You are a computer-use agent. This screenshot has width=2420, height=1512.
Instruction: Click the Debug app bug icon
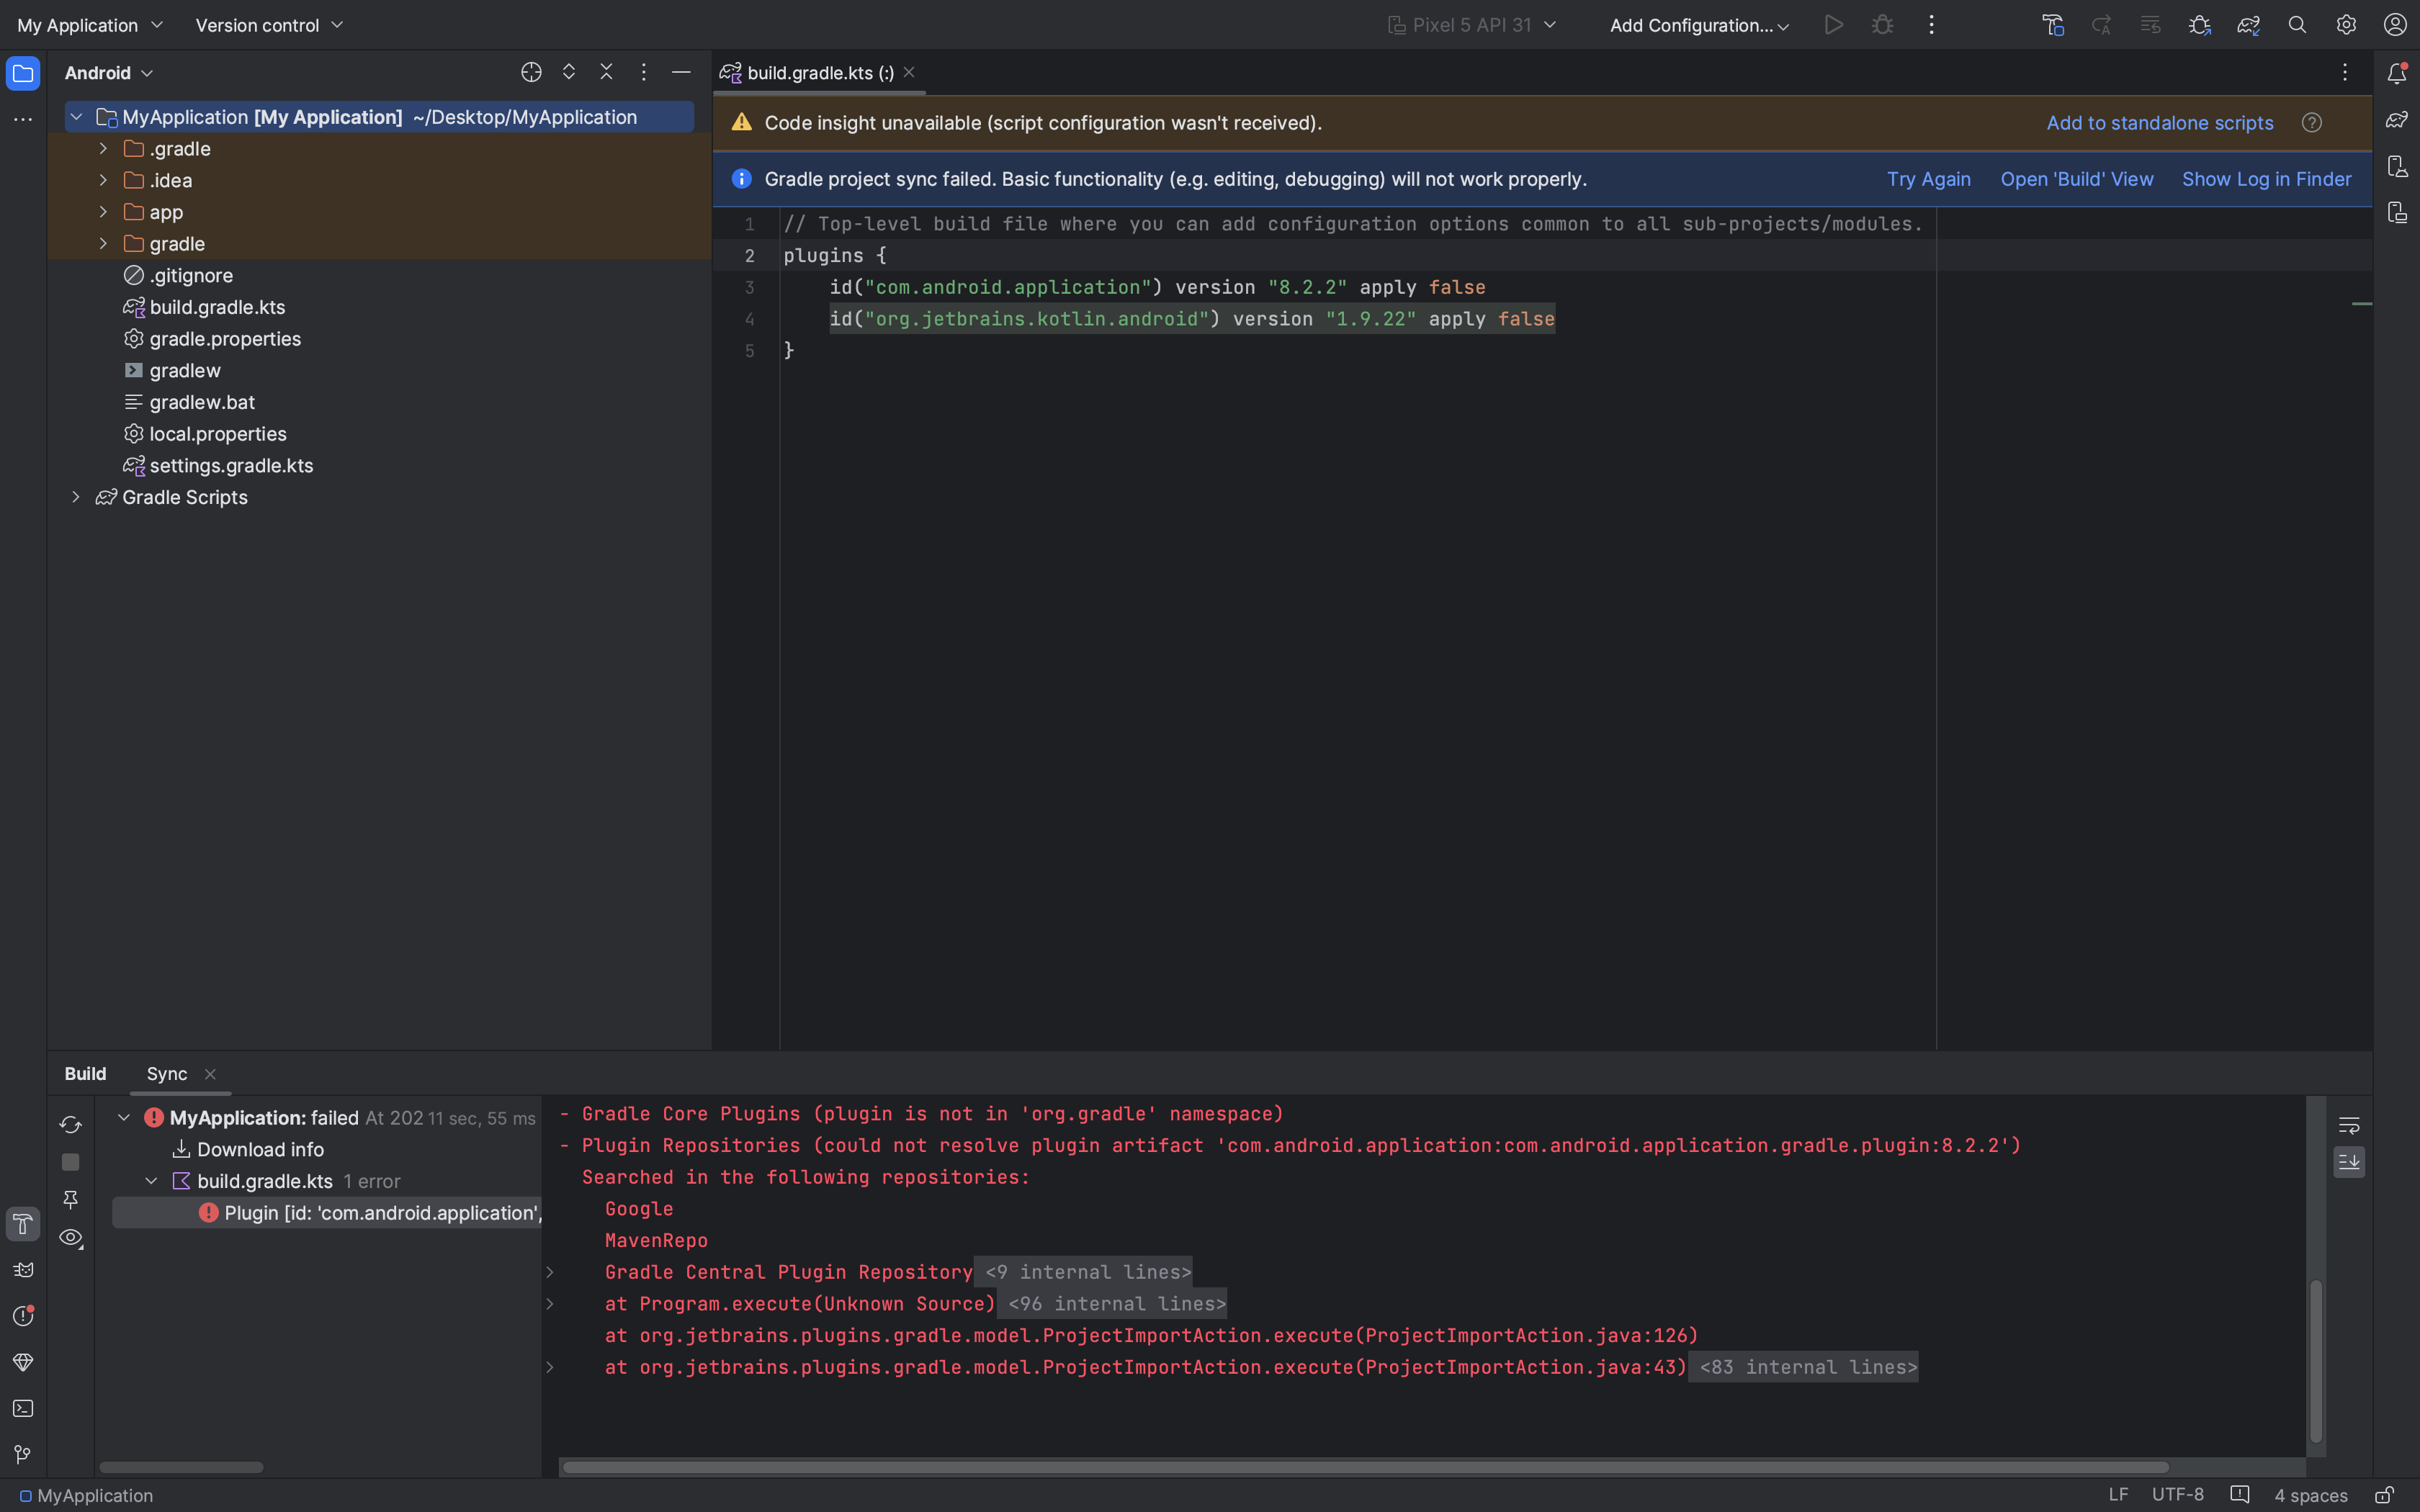[x=1882, y=25]
